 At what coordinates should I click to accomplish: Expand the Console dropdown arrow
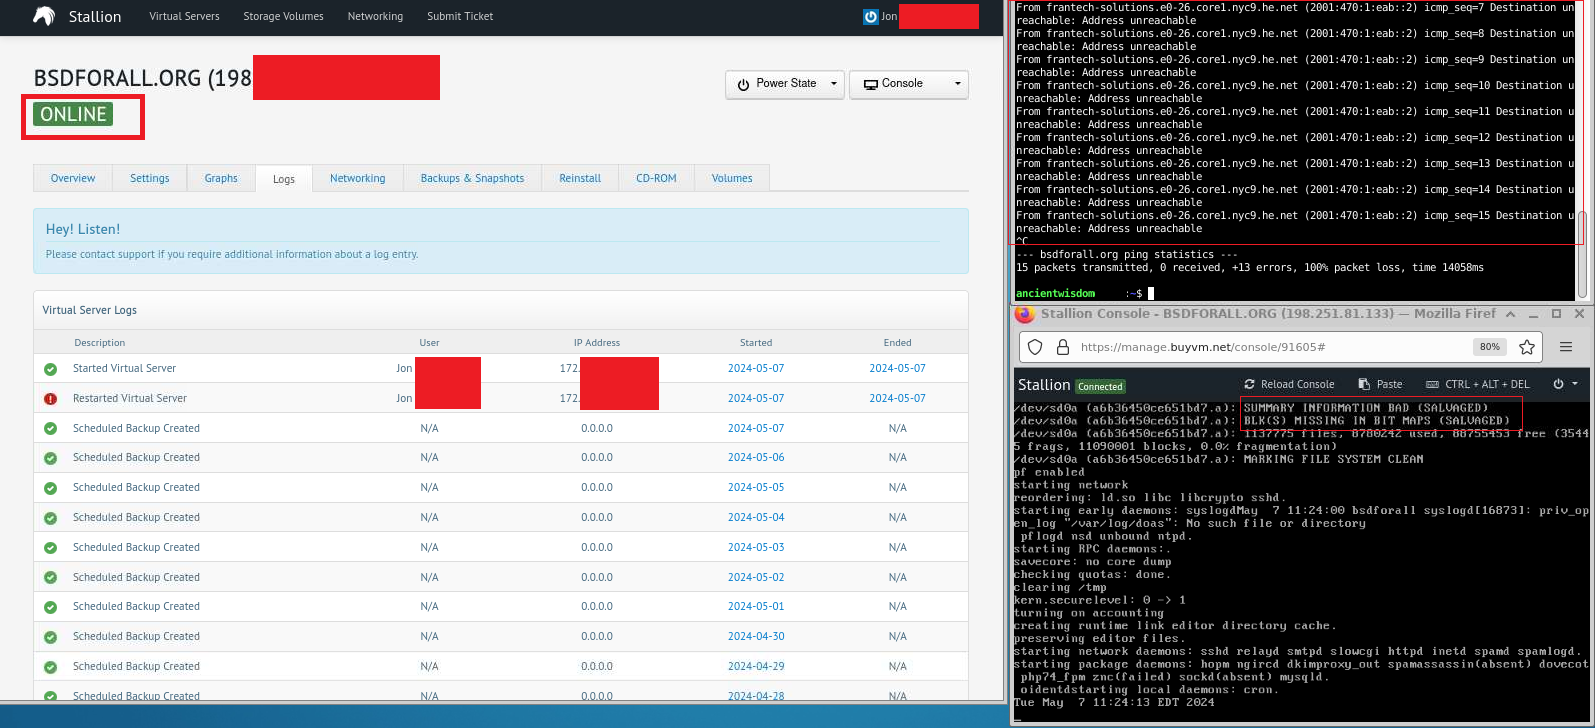point(958,84)
